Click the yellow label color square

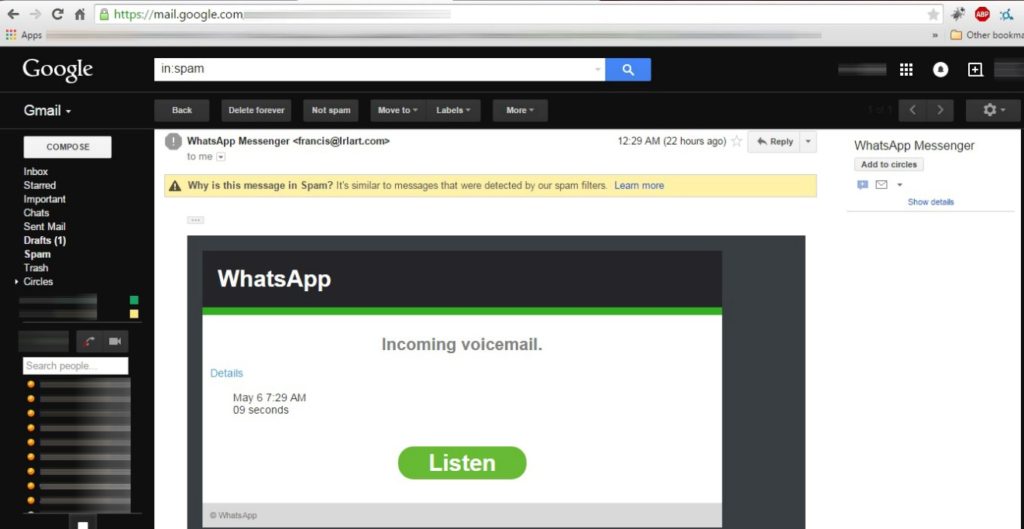pyautogui.click(x=134, y=314)
